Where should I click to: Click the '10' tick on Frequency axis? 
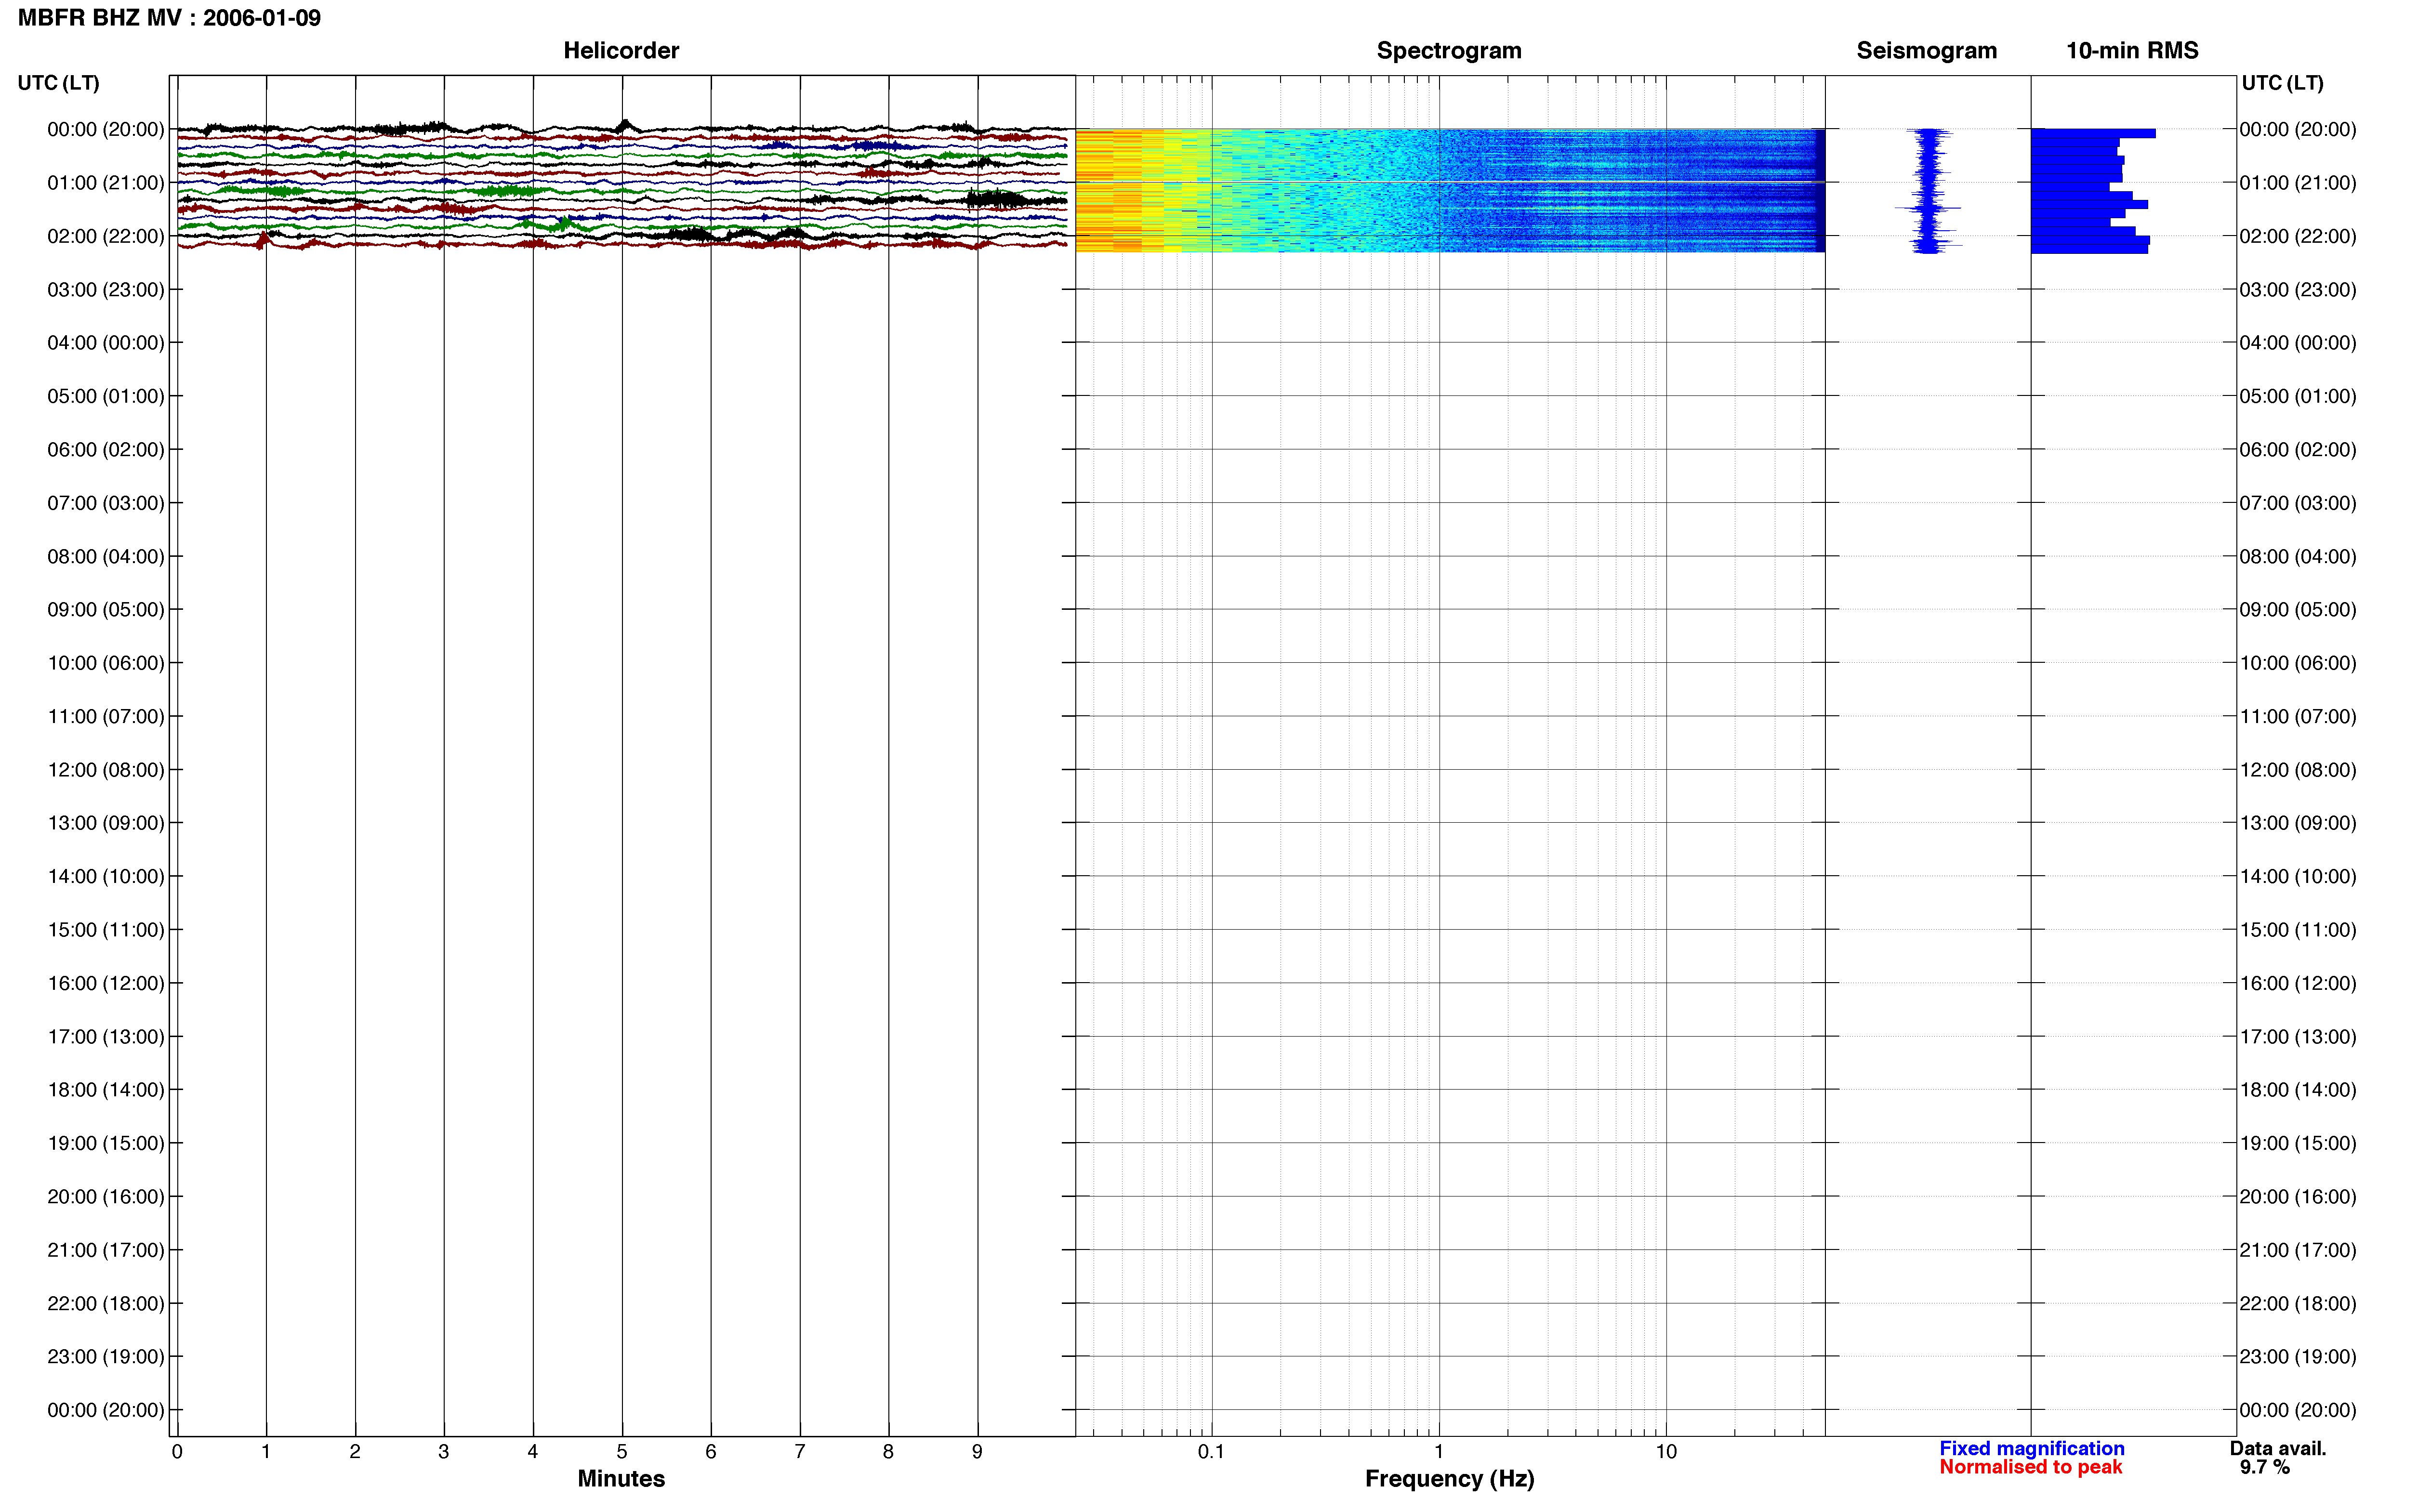[1666, 1452]
